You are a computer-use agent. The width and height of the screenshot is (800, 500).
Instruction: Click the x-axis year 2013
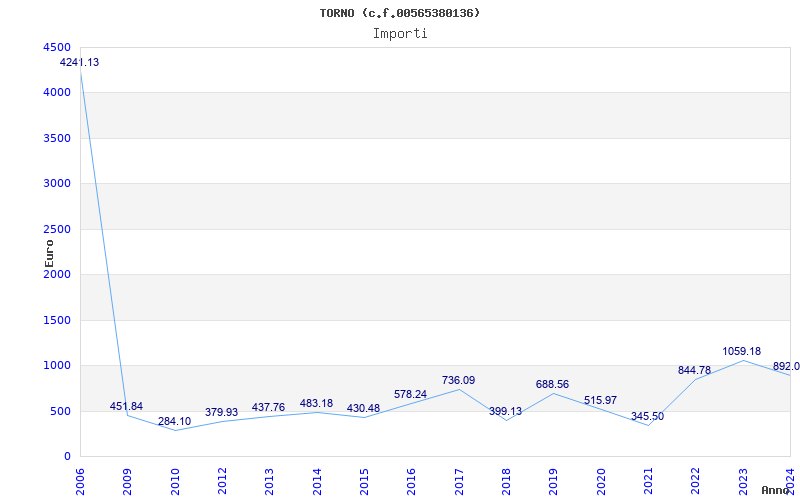pyautogui.click(x=269, y=482)
